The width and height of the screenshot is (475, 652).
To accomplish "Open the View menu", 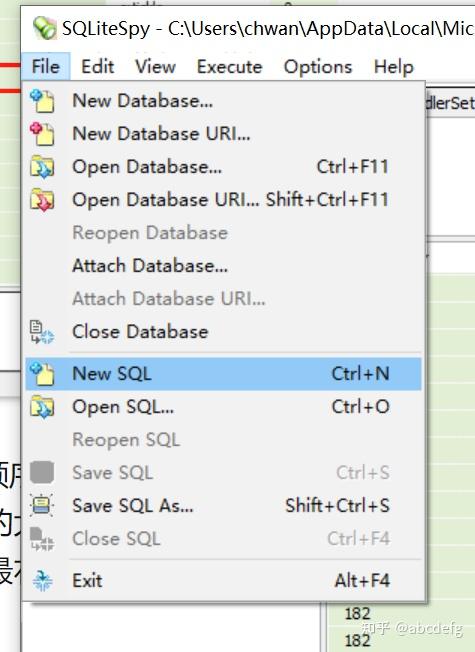I will click(155, 67).
